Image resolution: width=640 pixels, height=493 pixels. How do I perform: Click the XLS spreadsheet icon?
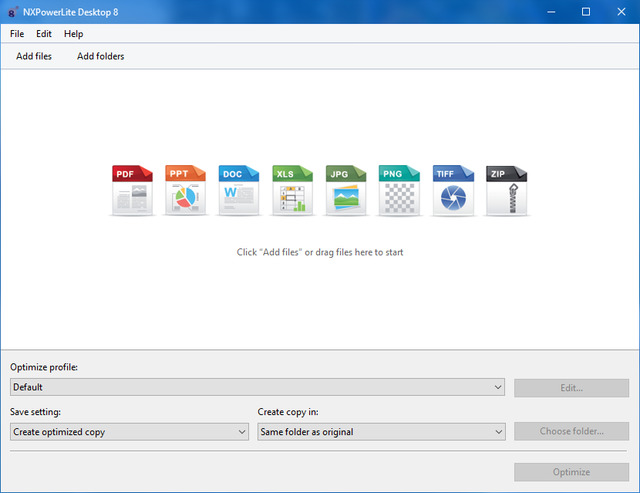click(292, 191)
